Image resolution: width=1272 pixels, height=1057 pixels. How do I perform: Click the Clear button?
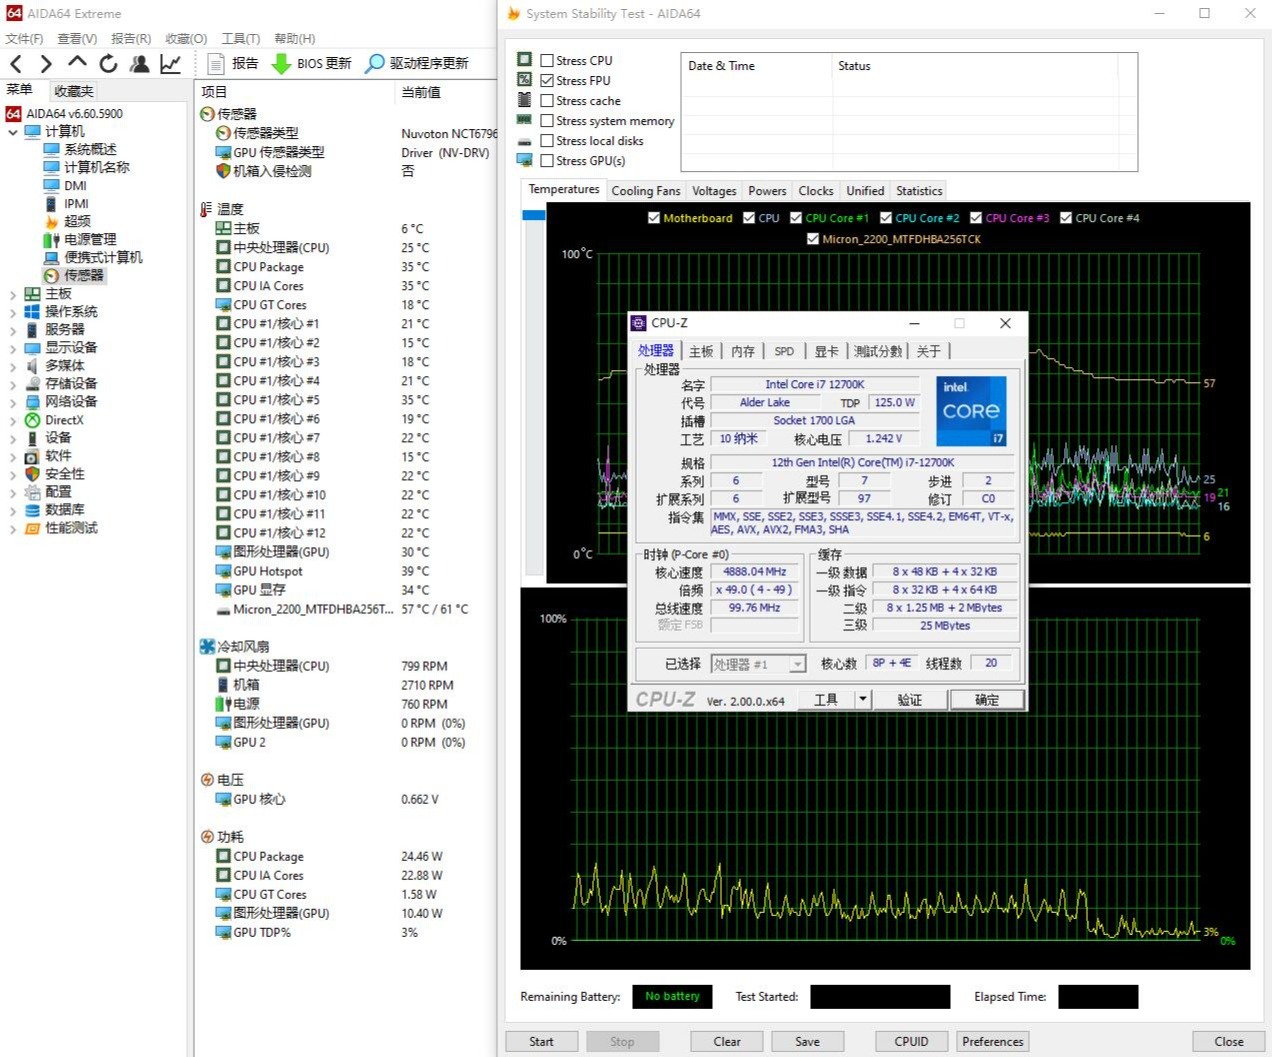[727, 1041]
